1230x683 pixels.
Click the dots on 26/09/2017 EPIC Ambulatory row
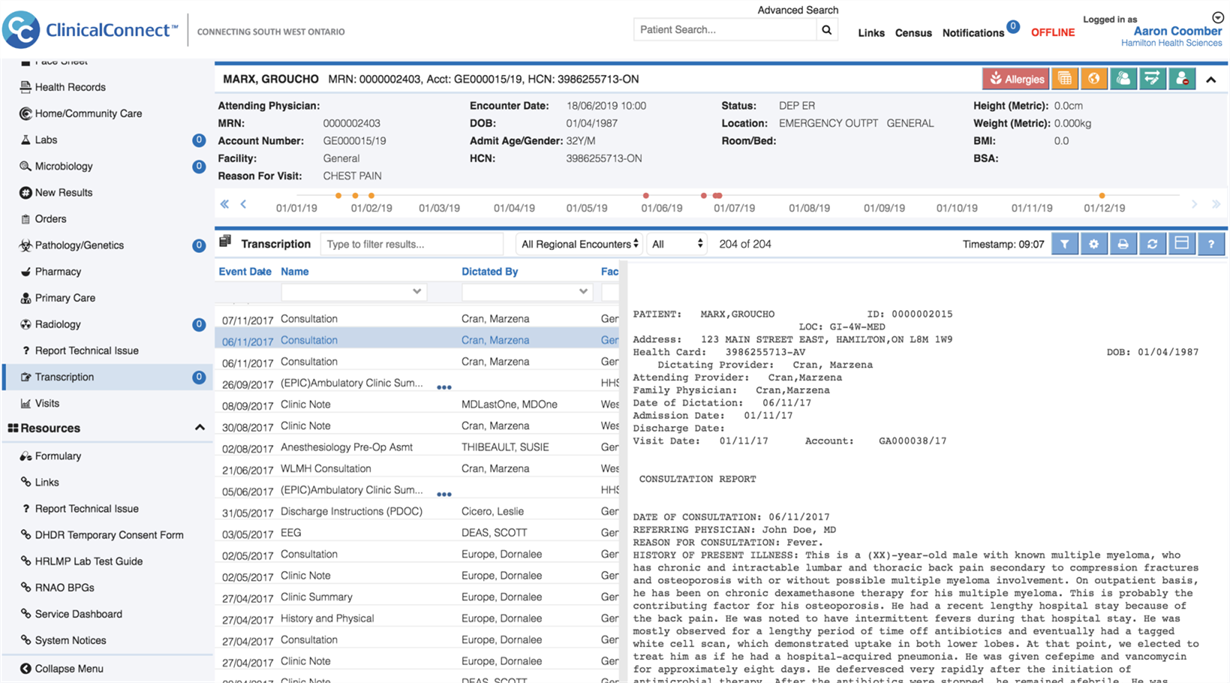pyautogui.click(x=444, y=387)
